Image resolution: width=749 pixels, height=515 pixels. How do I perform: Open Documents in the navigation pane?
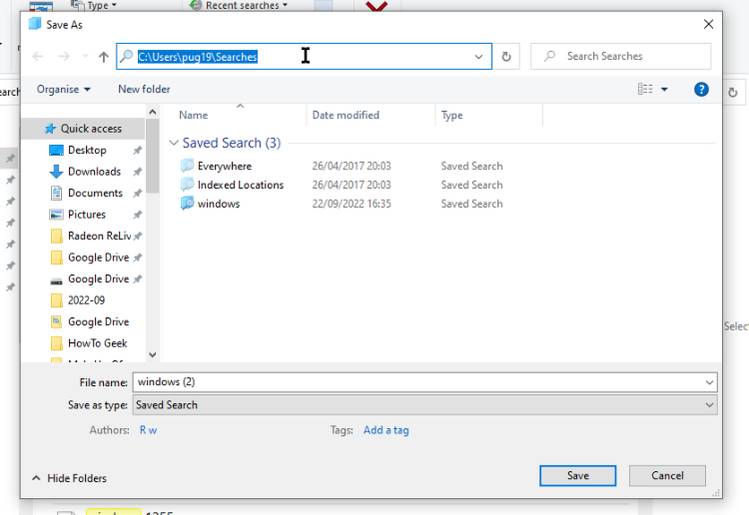pos(95,193)
